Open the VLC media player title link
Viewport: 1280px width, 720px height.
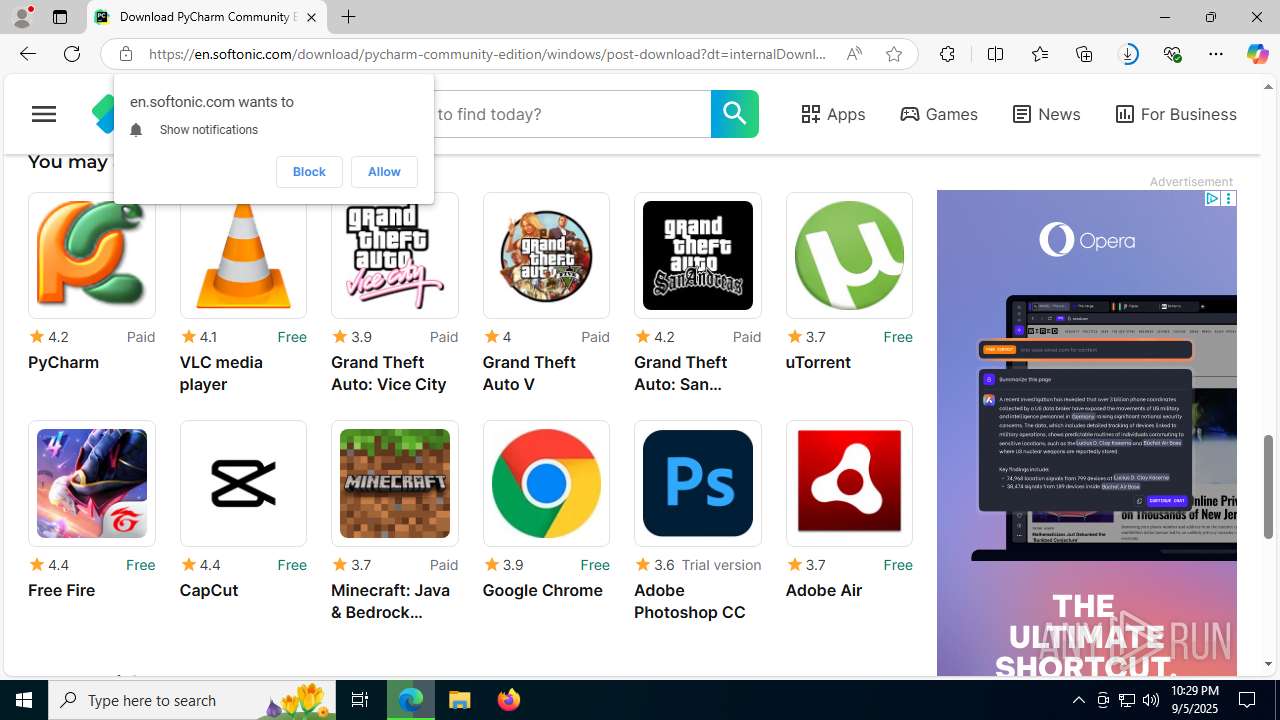pyautogui.click(x=221, y=373)
